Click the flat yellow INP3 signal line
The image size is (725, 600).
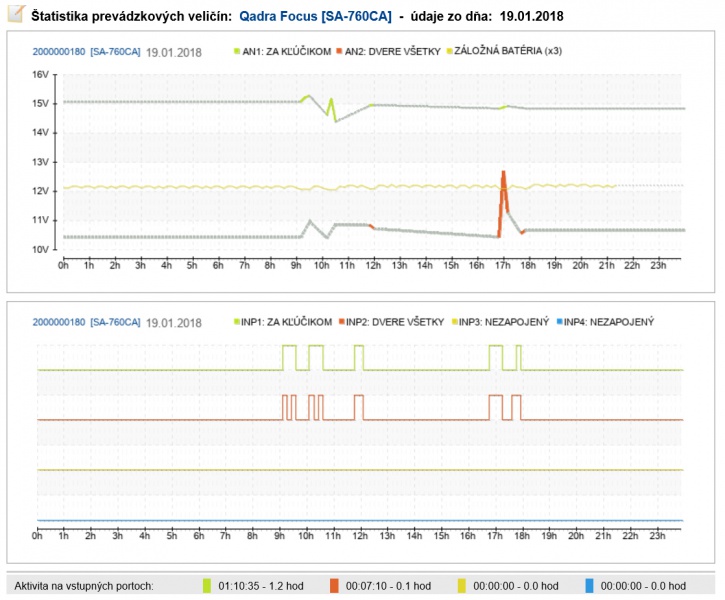point(360,470)
